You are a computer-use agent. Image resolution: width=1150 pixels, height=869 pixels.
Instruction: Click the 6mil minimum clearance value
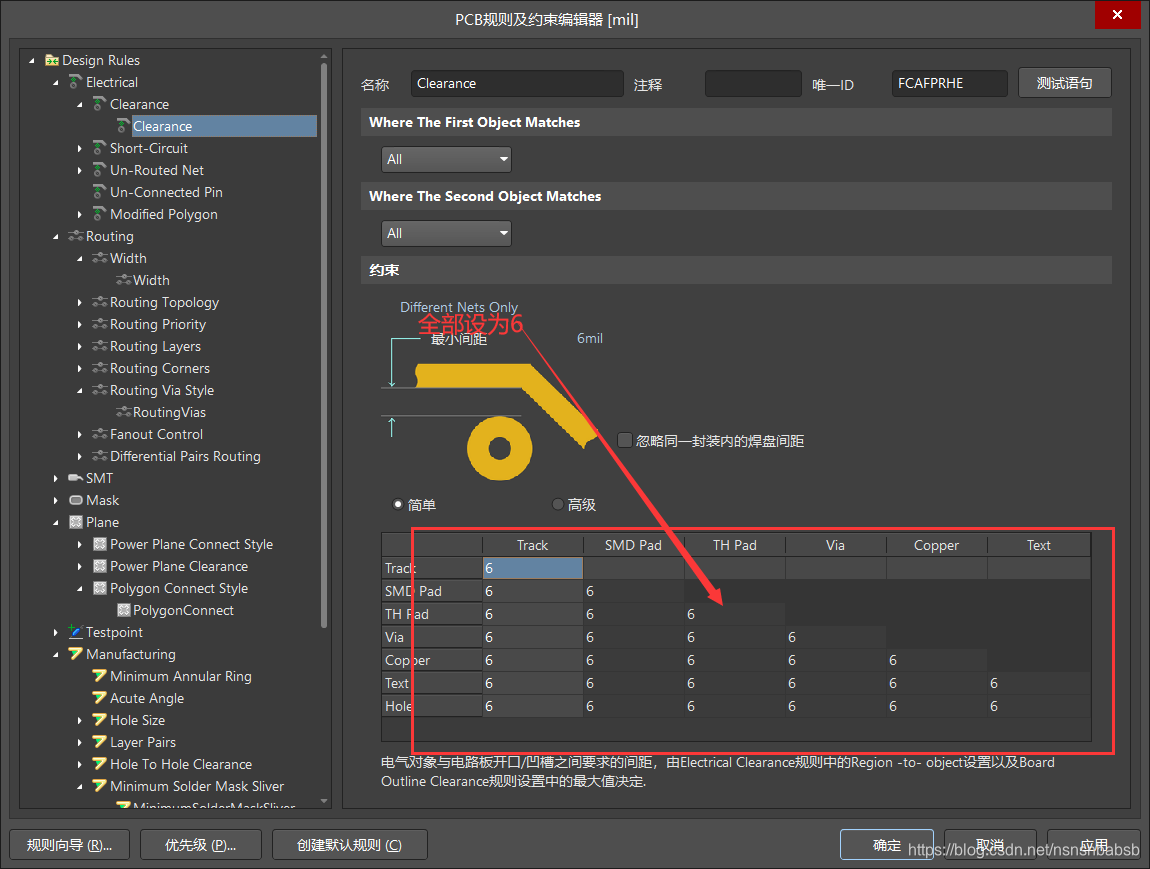click(x=590, y=338)
